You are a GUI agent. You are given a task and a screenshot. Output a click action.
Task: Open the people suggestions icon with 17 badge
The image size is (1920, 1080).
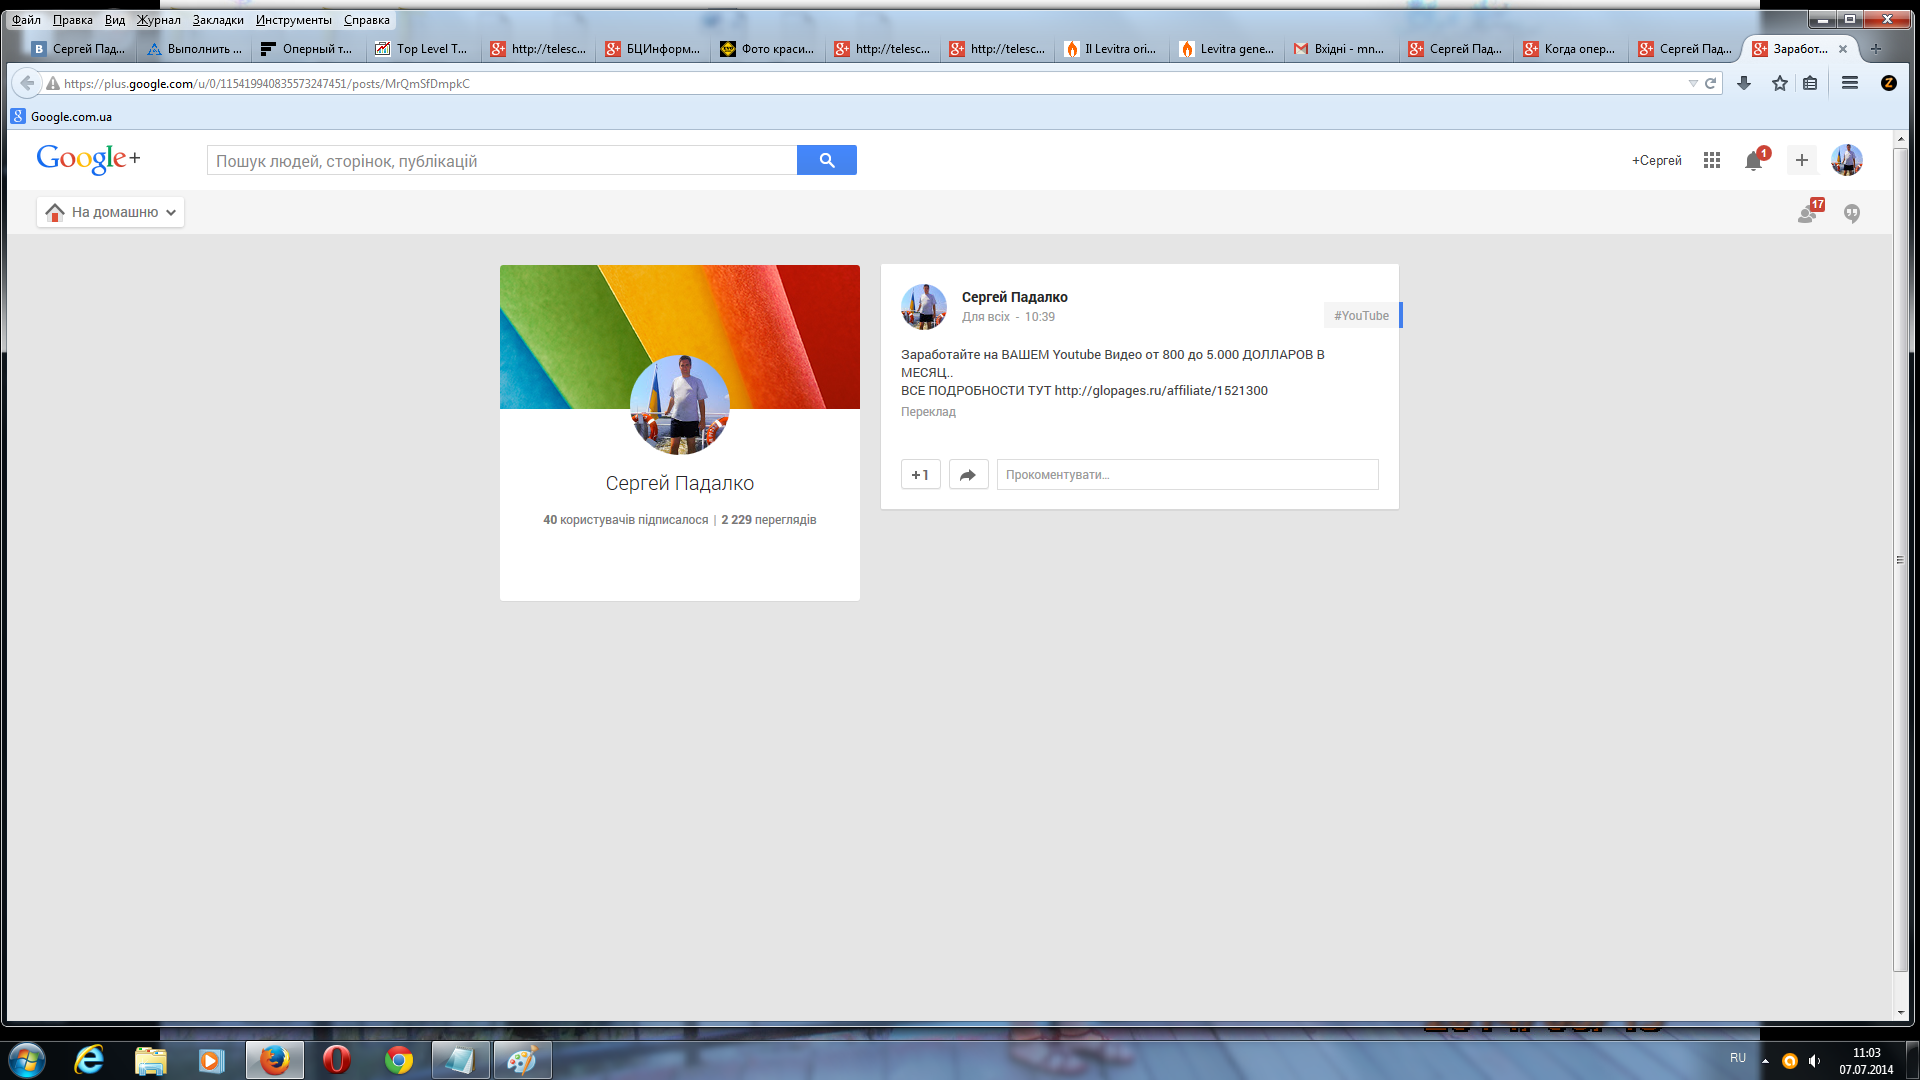point(1807,213)
